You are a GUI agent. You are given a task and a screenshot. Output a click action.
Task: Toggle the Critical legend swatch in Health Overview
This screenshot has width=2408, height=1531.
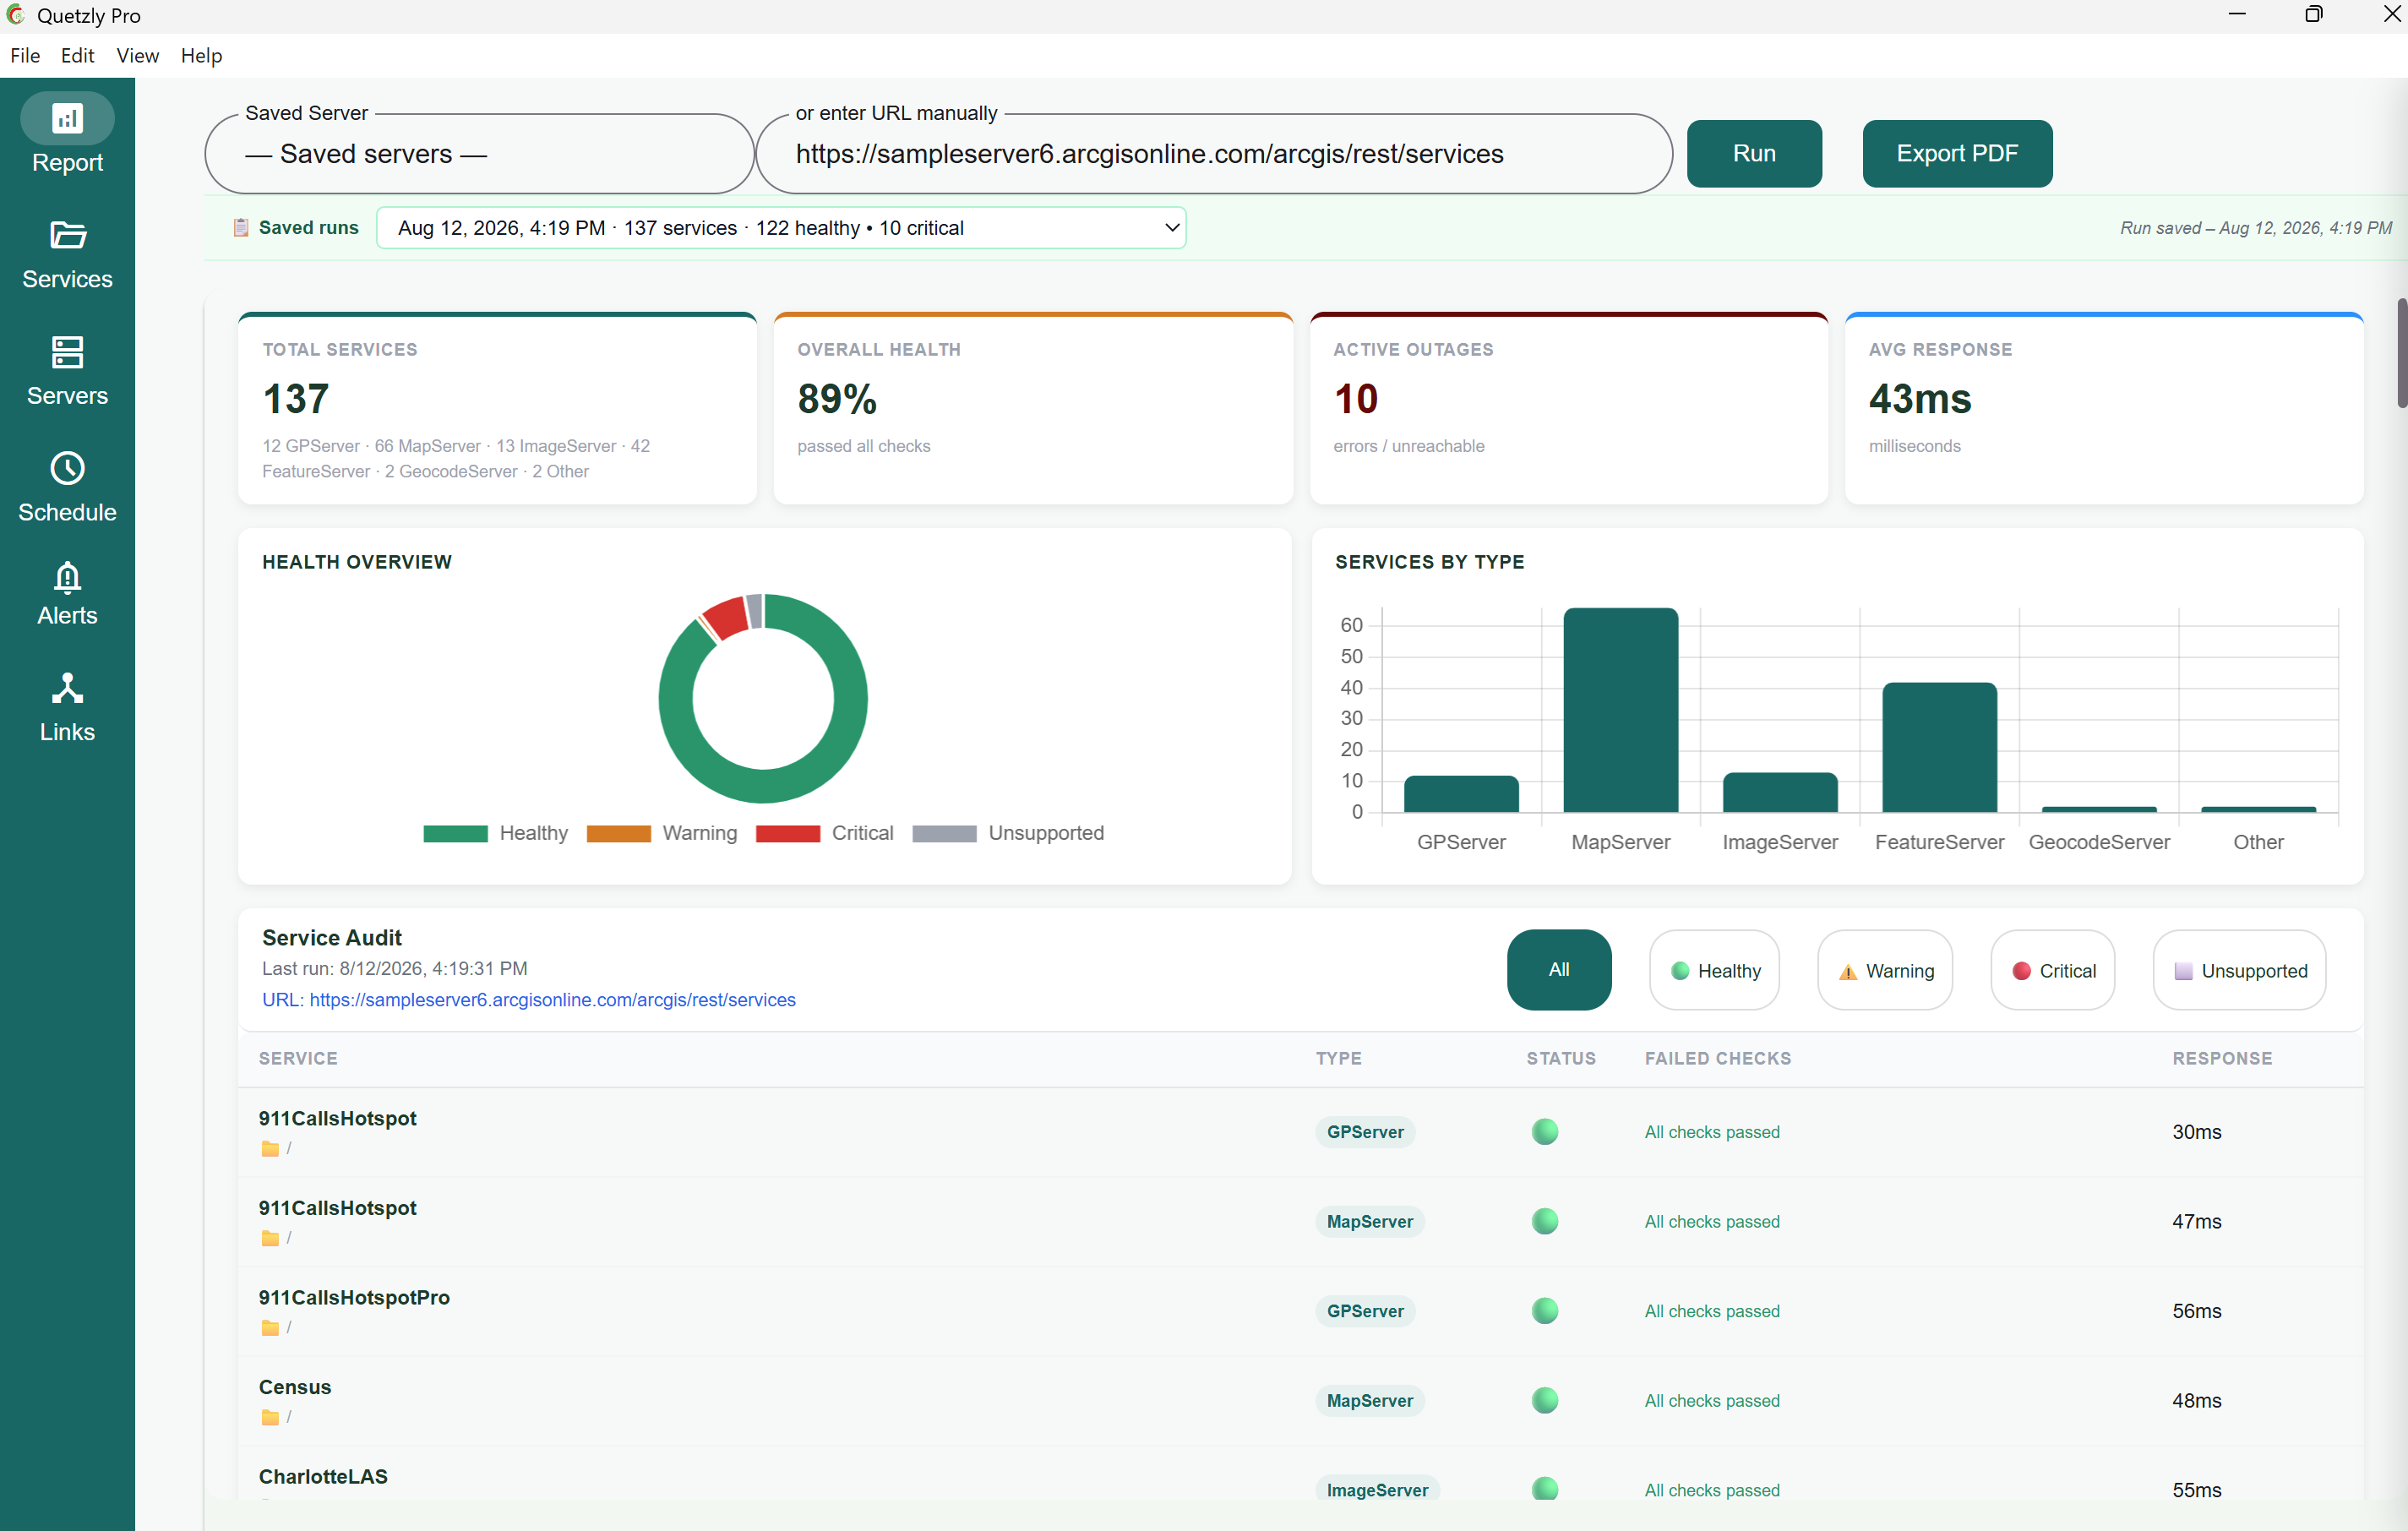(x=787, y=833)
